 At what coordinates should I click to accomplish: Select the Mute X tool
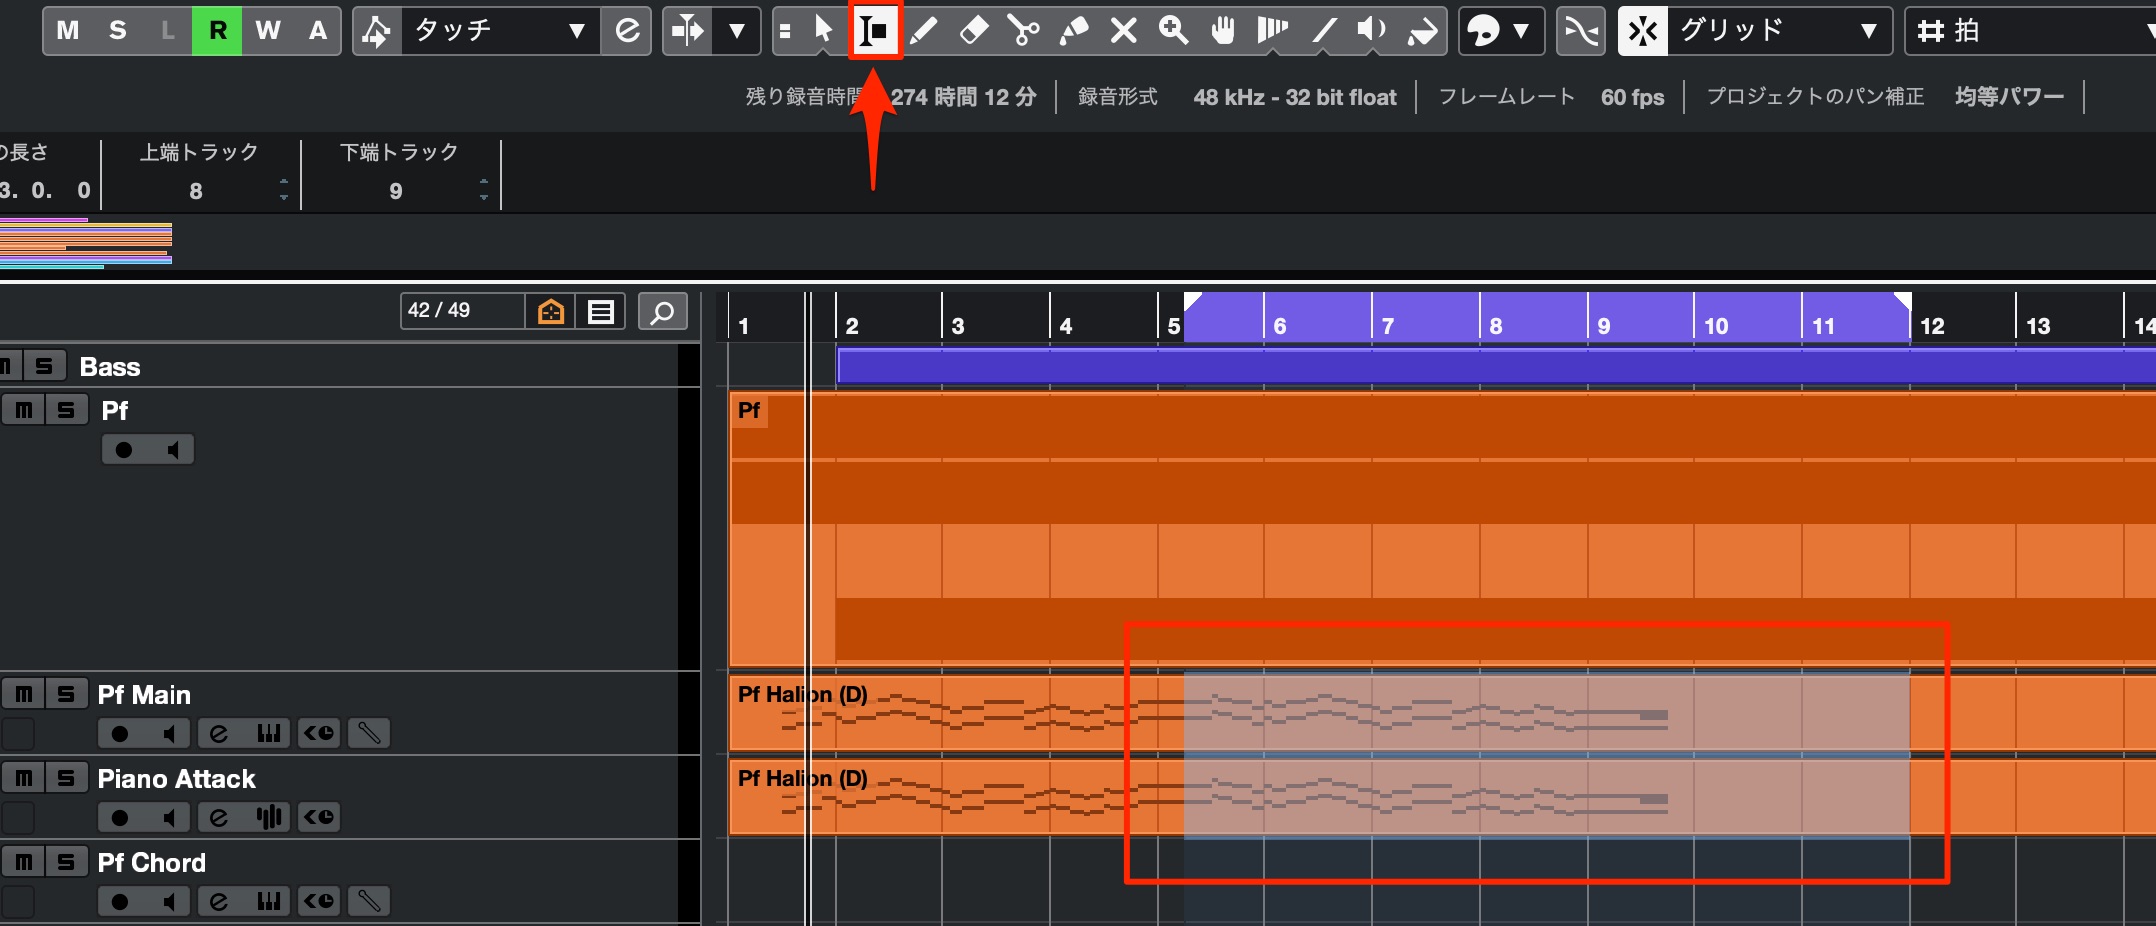(1123, 31)
